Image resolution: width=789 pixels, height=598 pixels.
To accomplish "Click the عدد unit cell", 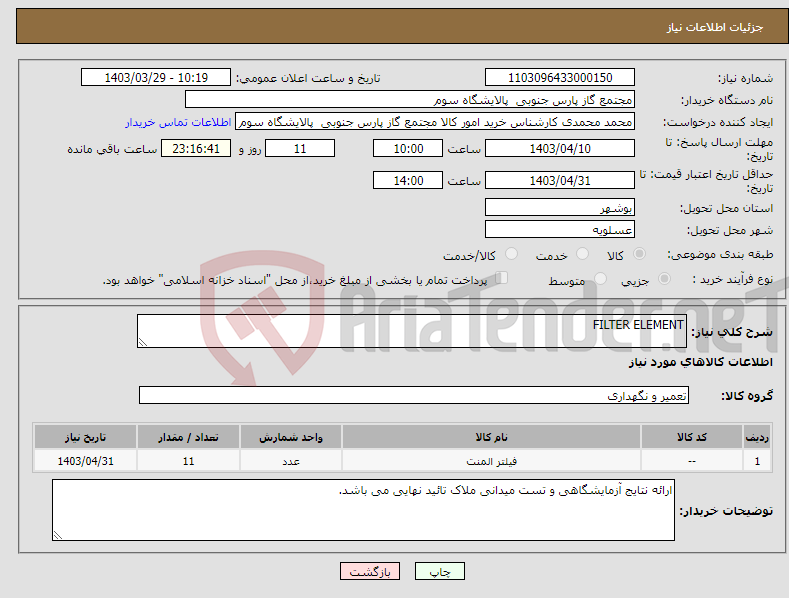I will click(291, 461).
